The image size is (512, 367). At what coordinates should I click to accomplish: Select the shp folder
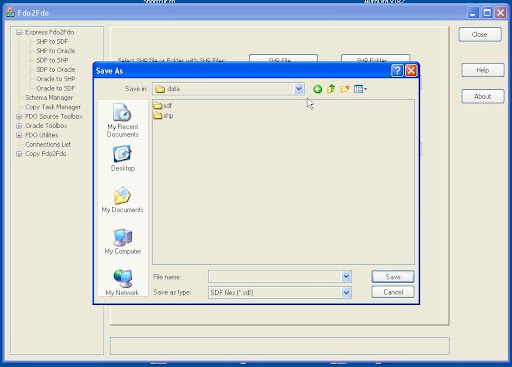(163, 116)
